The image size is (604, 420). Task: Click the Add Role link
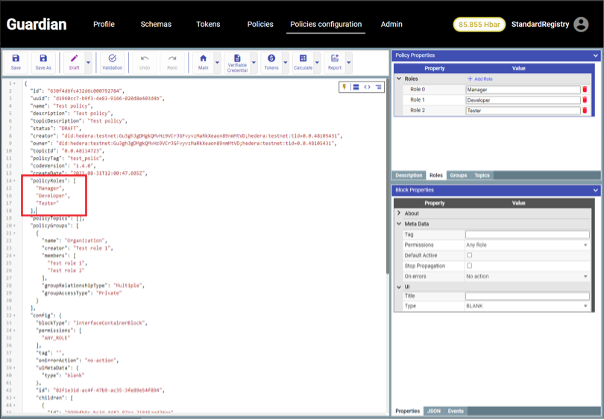tap(481, 78)
